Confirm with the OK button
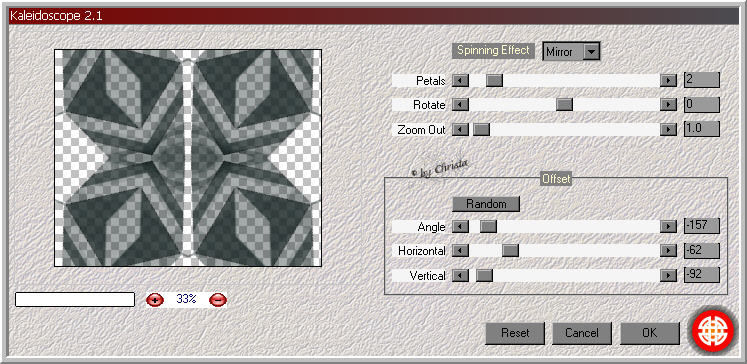The height and width of the screenshot is (364, 747). click(x=649, y=333)
